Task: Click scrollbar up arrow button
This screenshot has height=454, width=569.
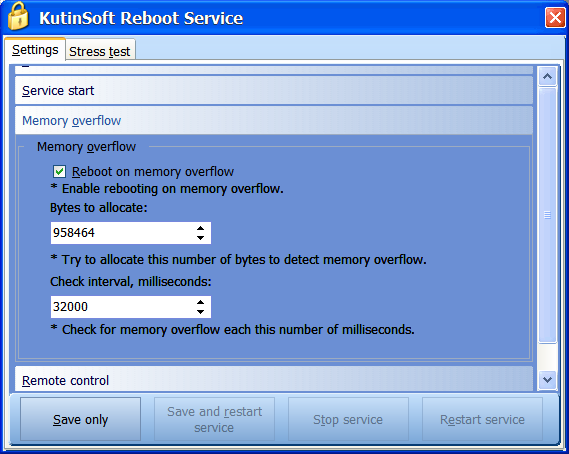Action: click(548, 77)
